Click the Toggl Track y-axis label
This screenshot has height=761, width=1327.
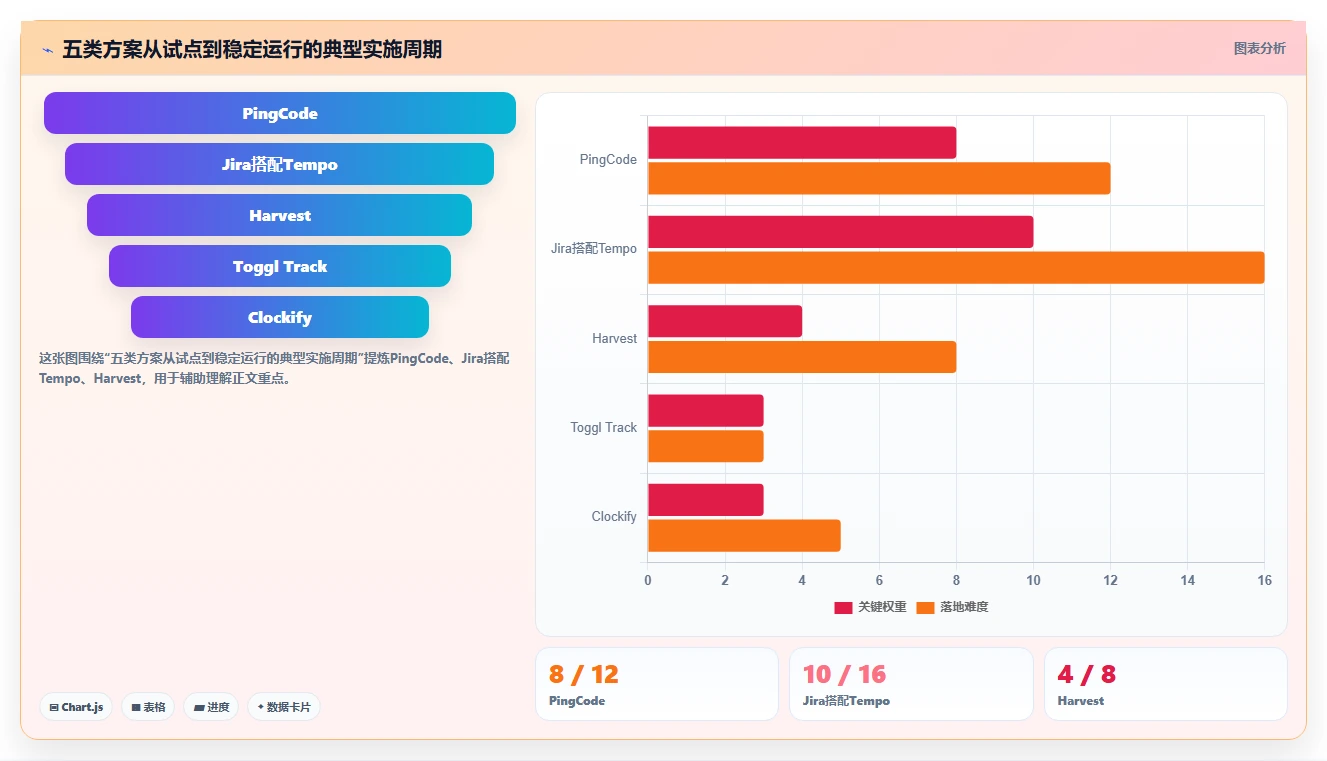pyautogui.click(x=604, y=428)
